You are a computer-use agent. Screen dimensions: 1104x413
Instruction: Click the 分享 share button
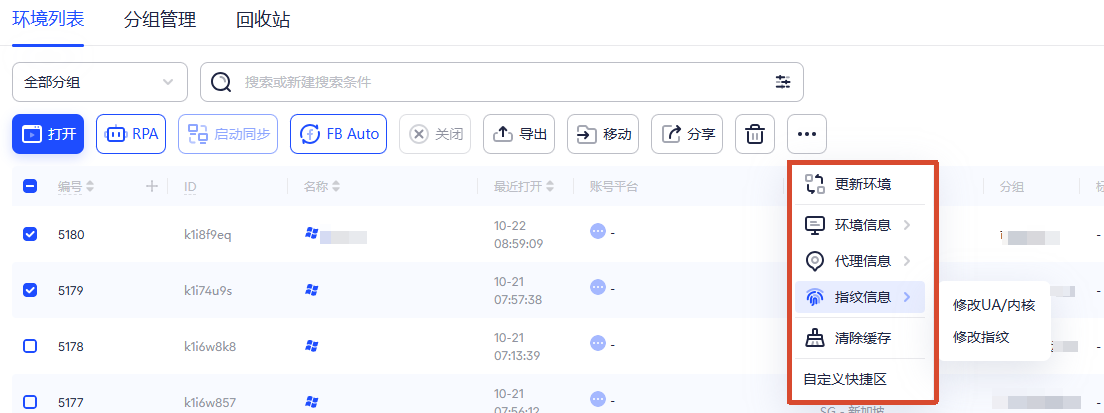[x=687, y=134]
